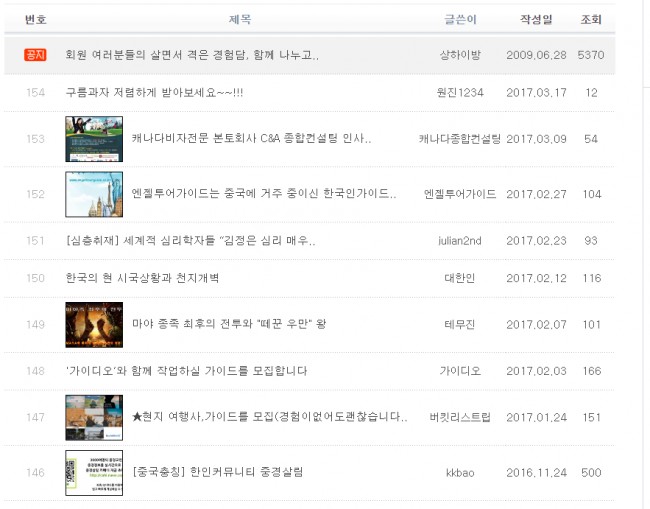Click date 2017.02.03
The width and height of the screenshot is (650, 509).
(536, 371)
